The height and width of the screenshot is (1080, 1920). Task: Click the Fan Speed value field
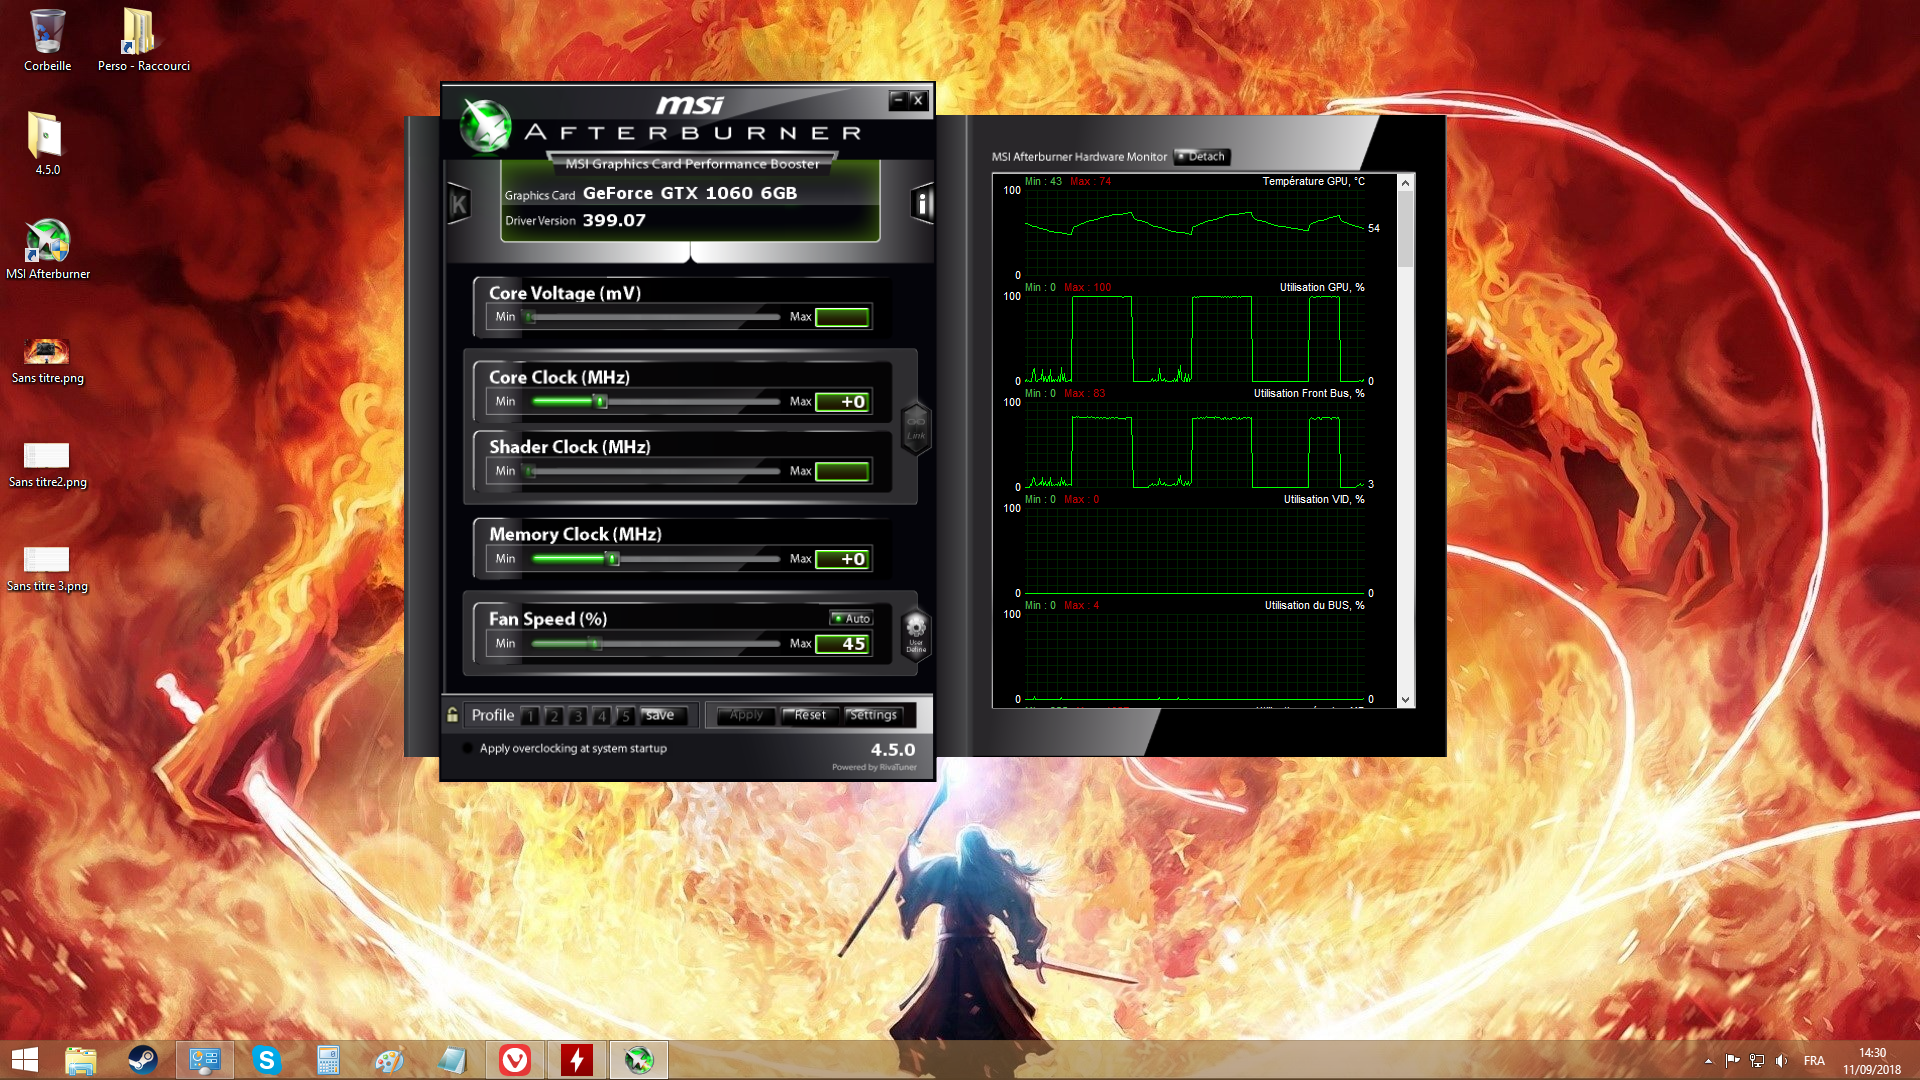(x=842, y=644)
